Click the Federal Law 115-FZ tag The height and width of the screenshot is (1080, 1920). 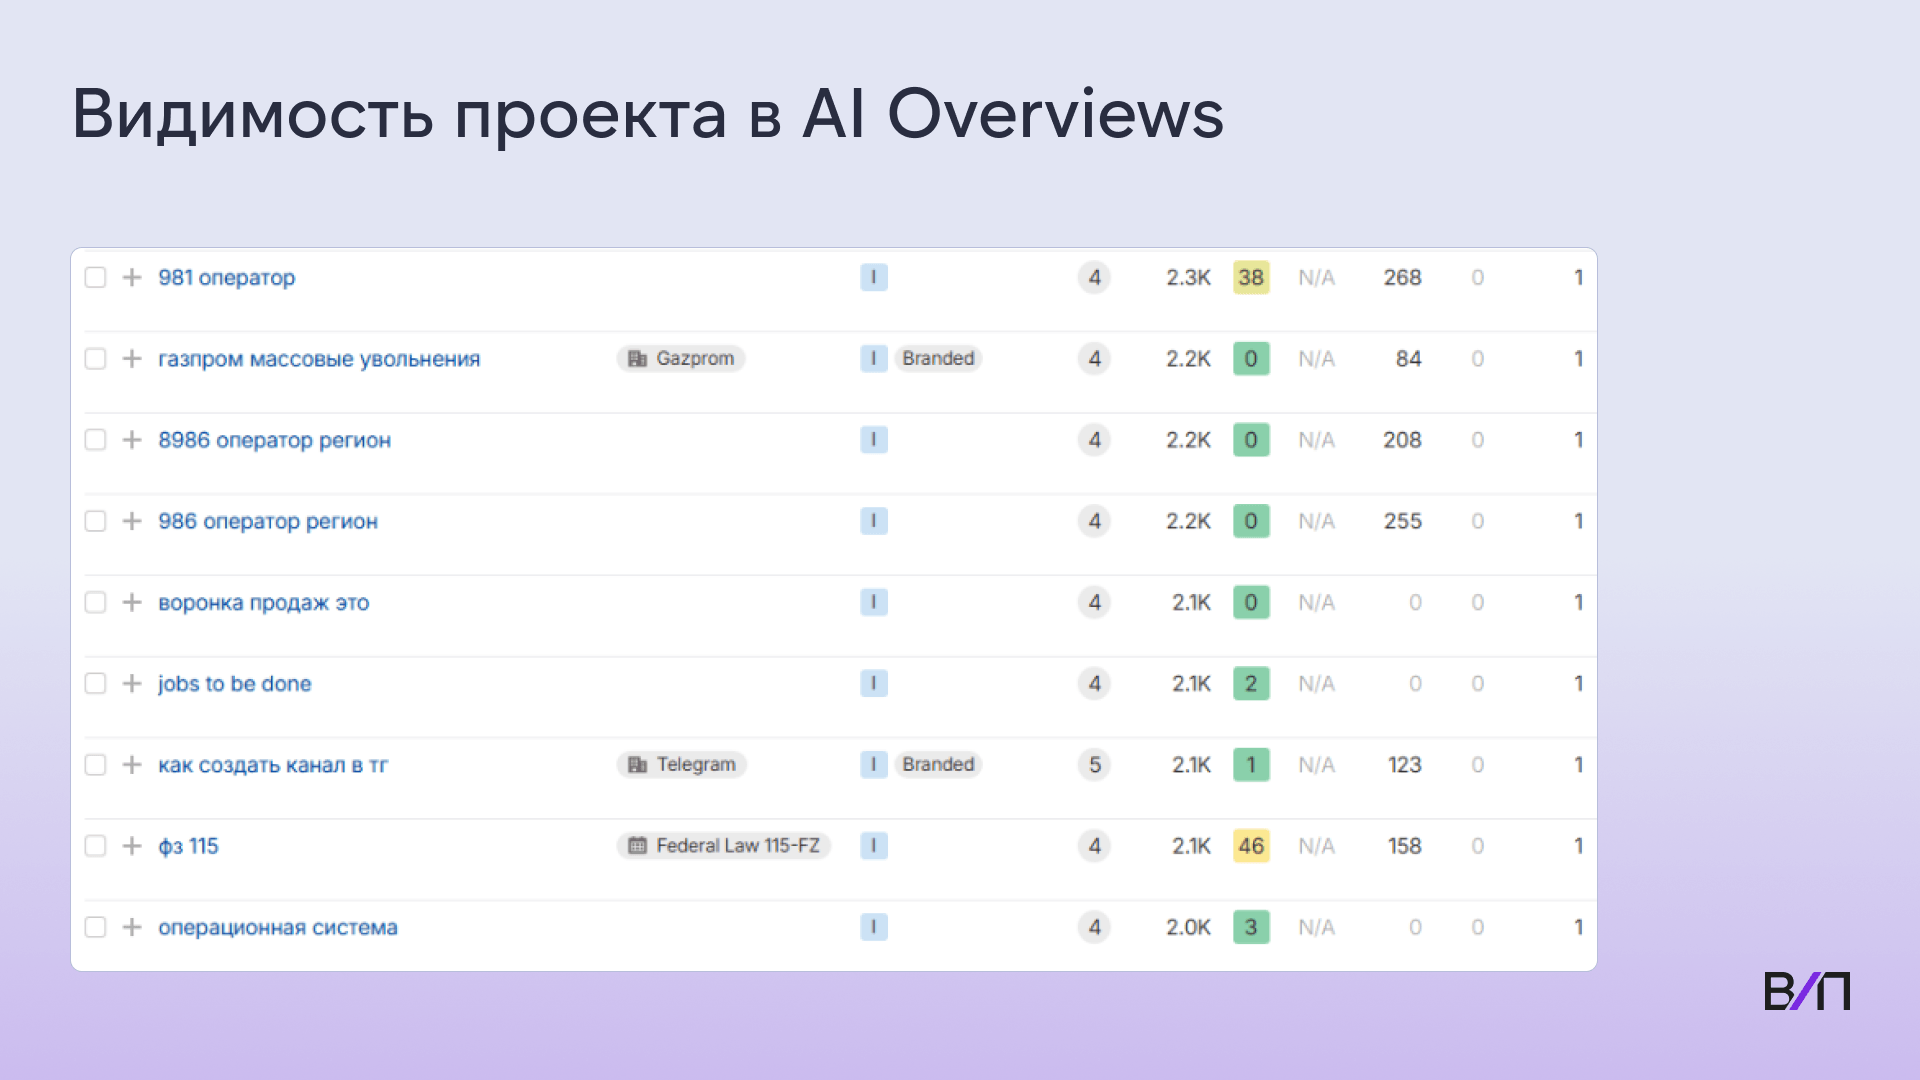click(723, 846)
